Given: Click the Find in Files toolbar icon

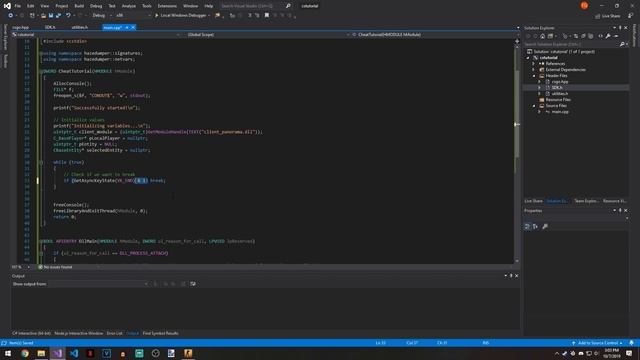Looking at the screenshot, I should [218, 16].
